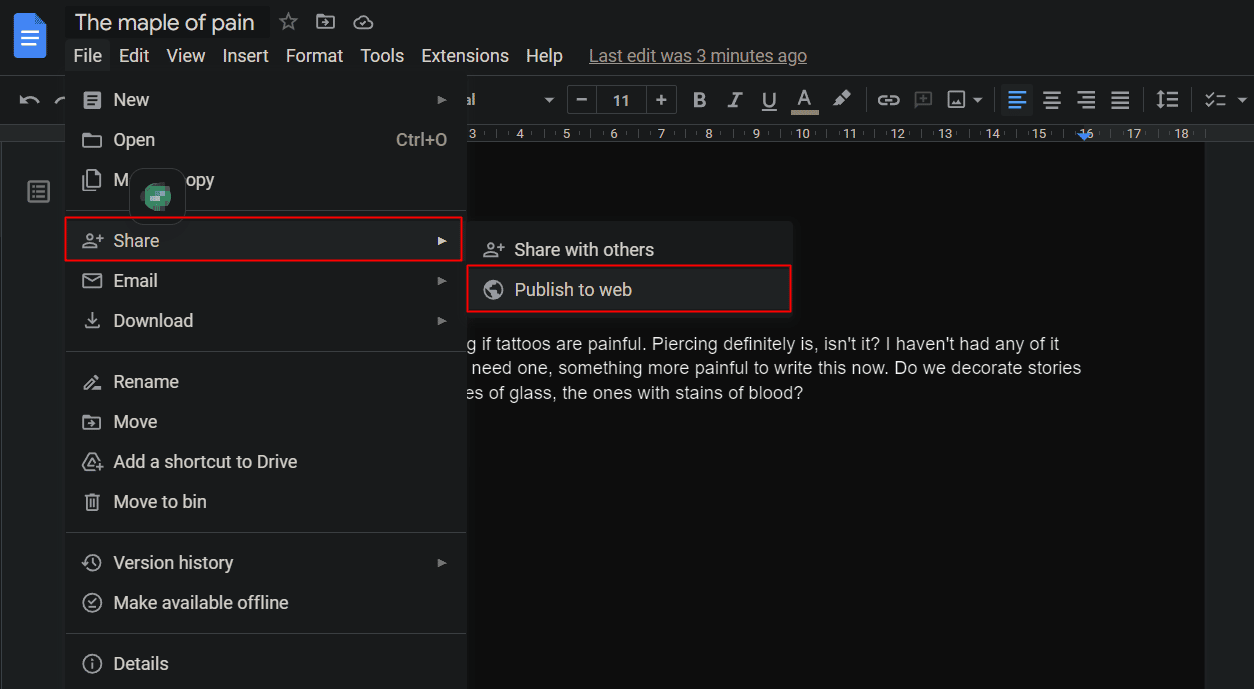Open the Format menu
Screen dimensions: 1254x689
click(x=314, y=56)
